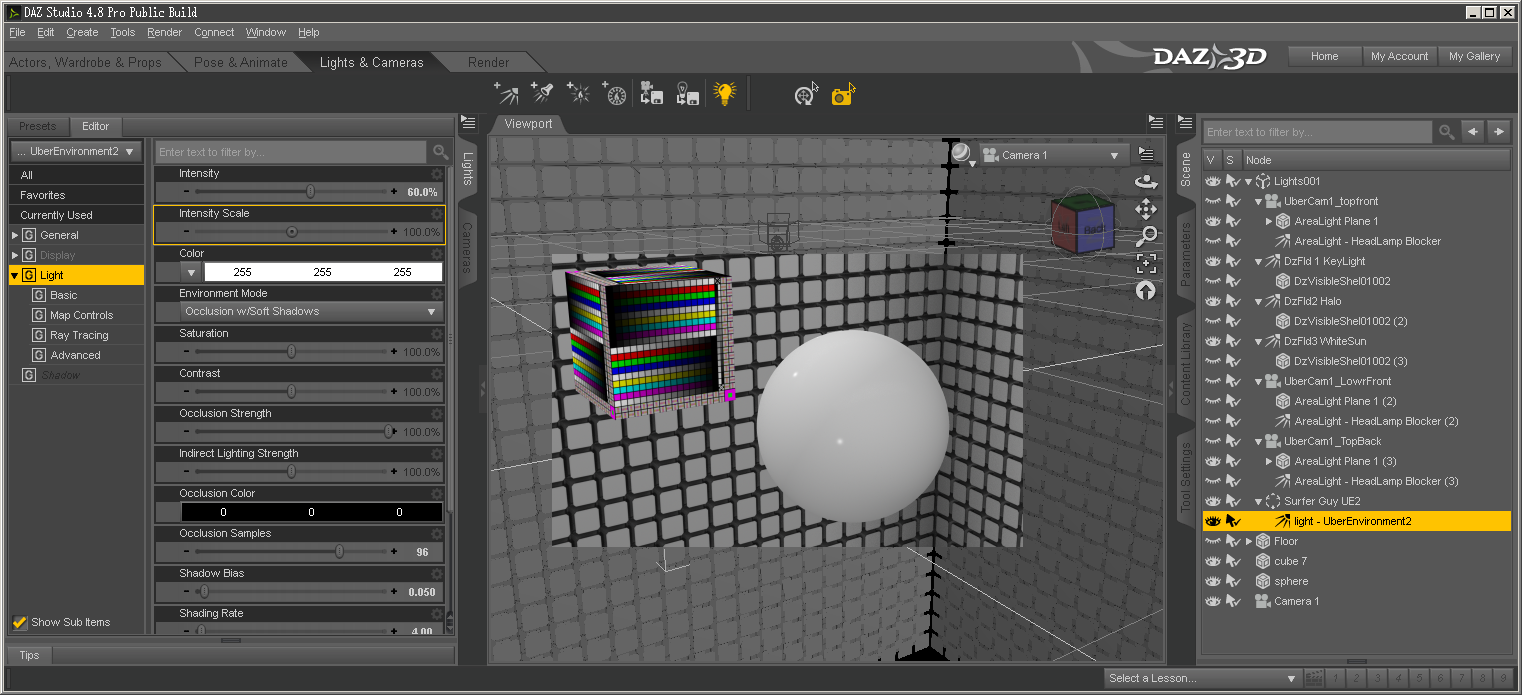Open the Light editor pane options menu
Screen dimensions: 1522x695
[x=467, y=123]
